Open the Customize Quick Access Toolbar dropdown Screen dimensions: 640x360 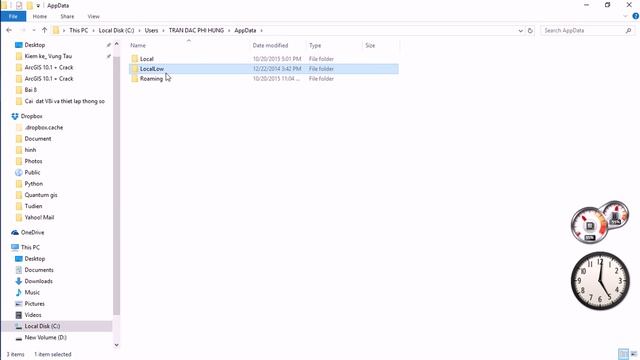click(x=38, y=6)
